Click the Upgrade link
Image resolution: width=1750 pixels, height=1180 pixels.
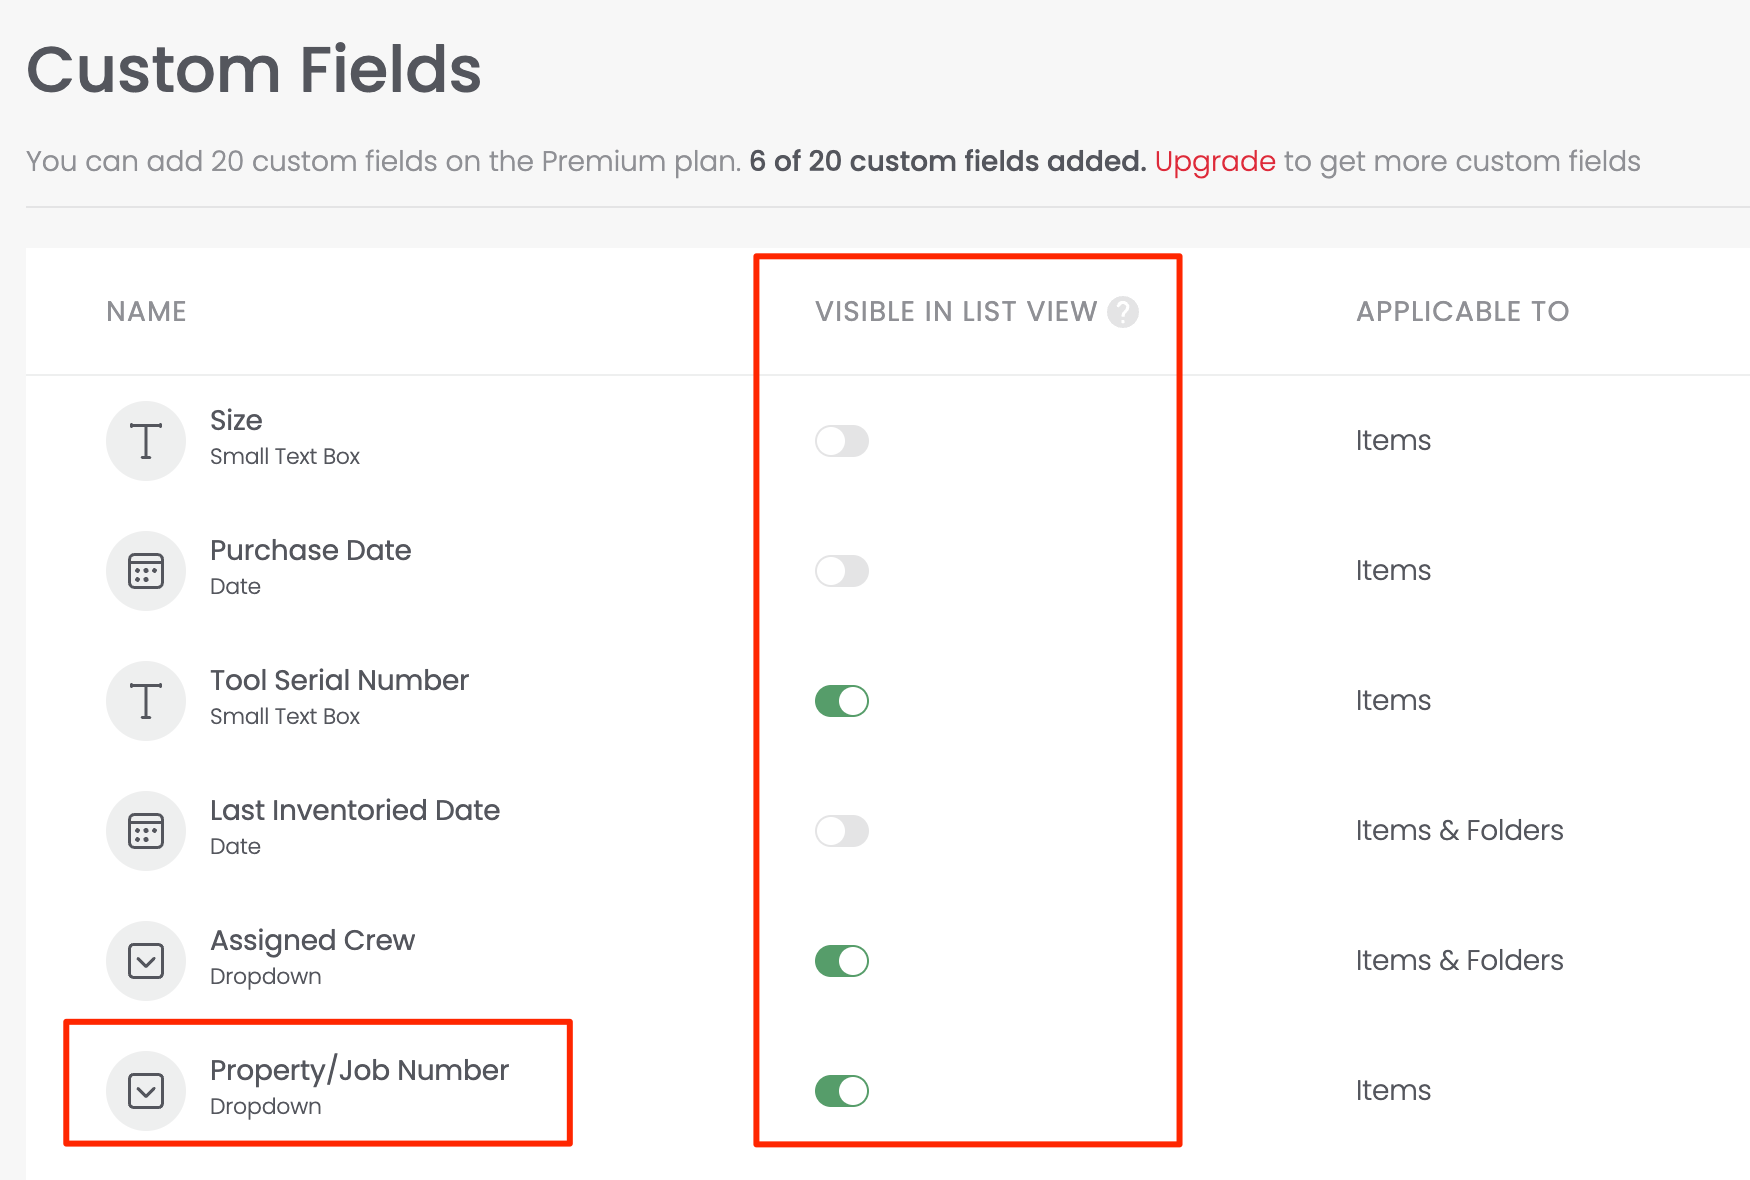tap(1214, 161)
